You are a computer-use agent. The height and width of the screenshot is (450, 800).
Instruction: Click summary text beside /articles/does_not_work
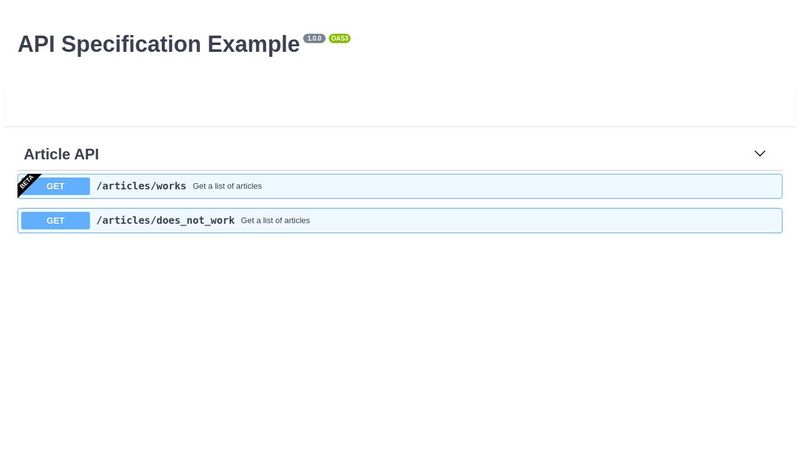tap(275, 220)
